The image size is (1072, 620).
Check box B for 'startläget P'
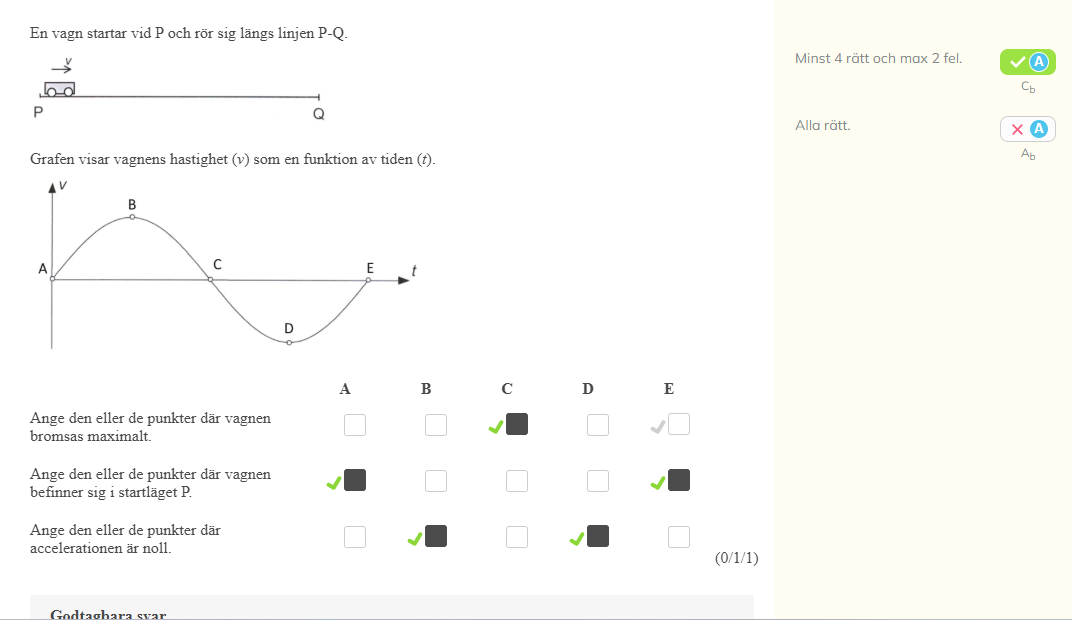(x=436, y=481)
